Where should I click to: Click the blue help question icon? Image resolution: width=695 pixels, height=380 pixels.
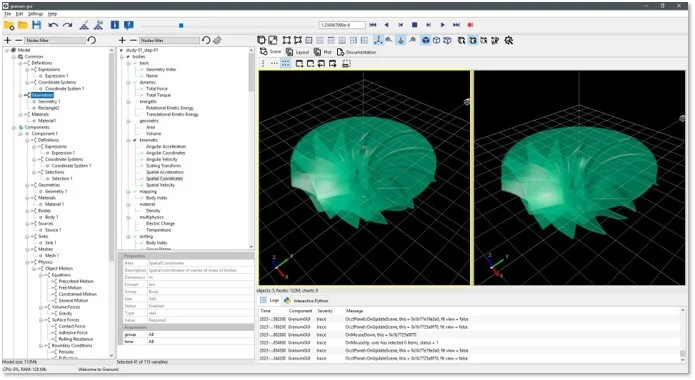pyautogui.click(x=129, y=25)
